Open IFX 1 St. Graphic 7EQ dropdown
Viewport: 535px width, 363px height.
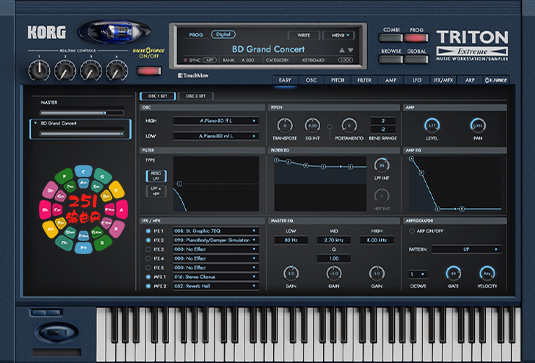216,231
